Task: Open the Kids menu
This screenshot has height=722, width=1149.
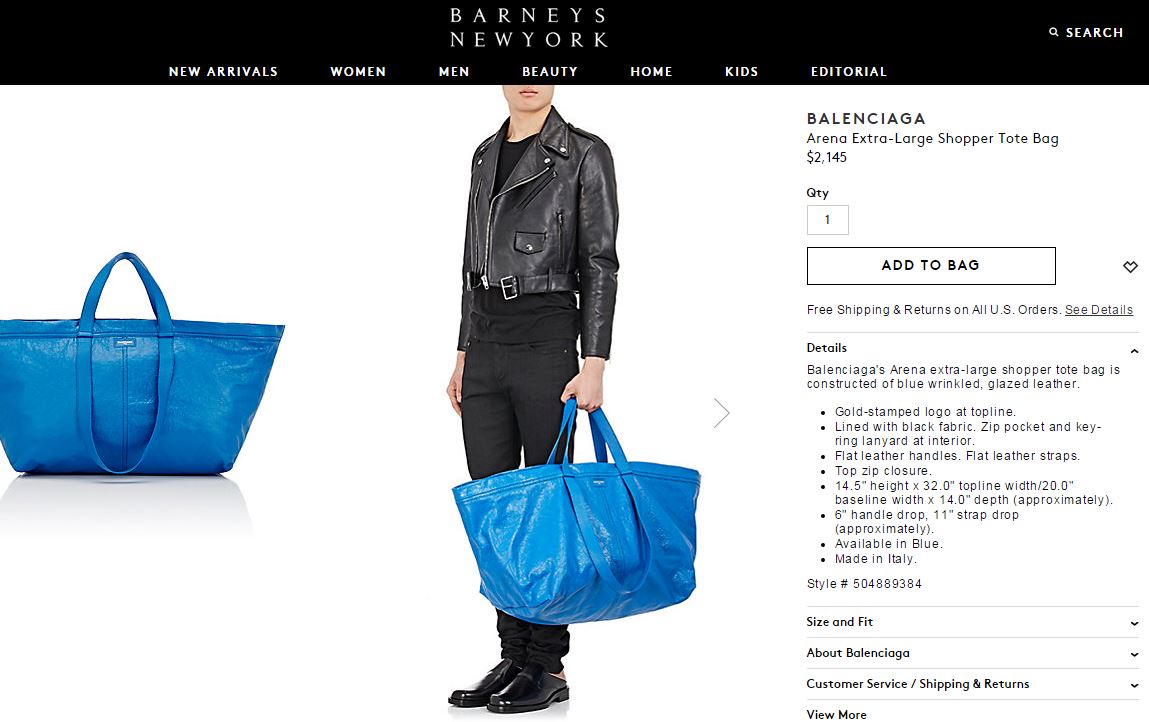Action: coord(742,72)
